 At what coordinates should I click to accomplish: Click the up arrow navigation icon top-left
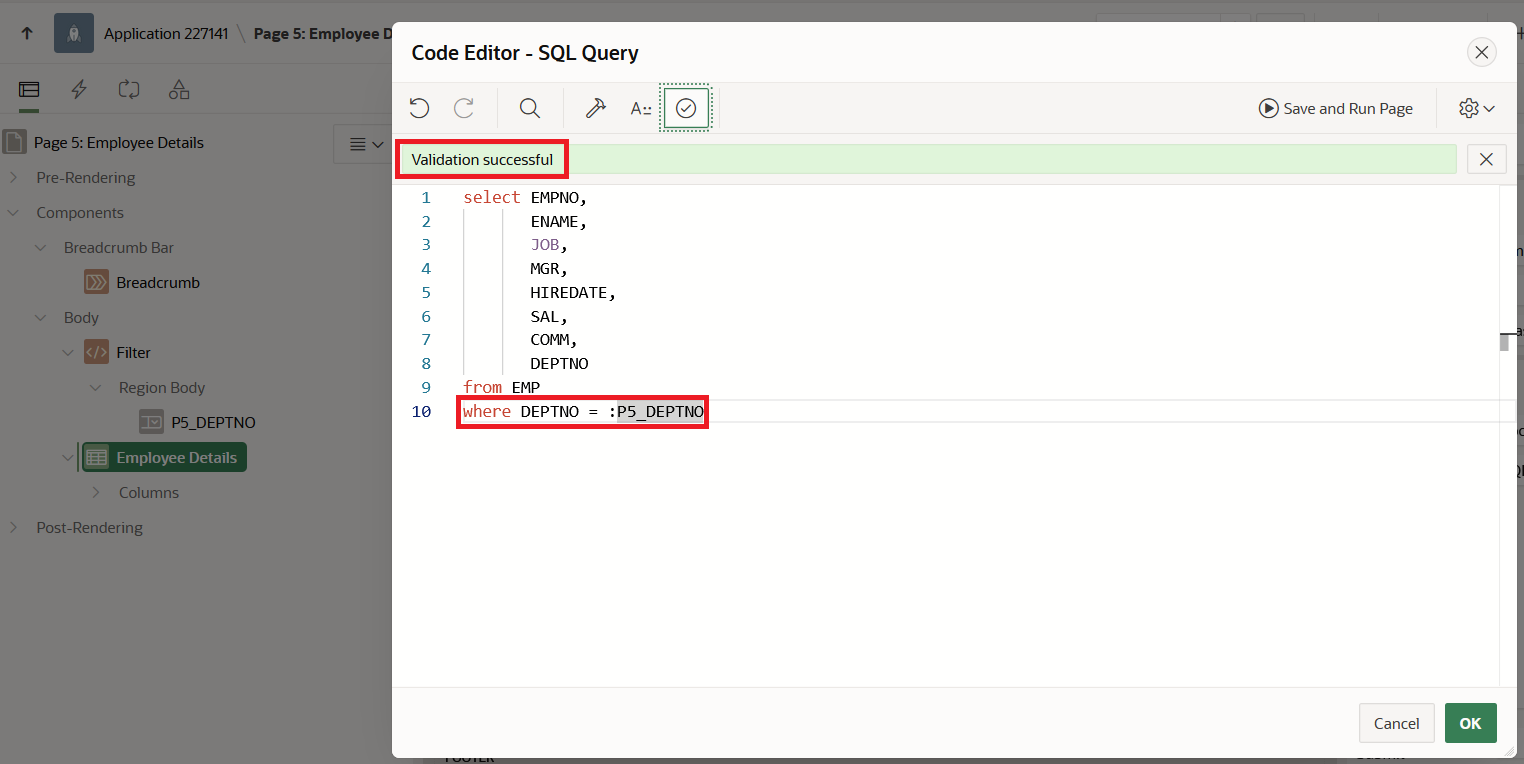click(24, 31)
